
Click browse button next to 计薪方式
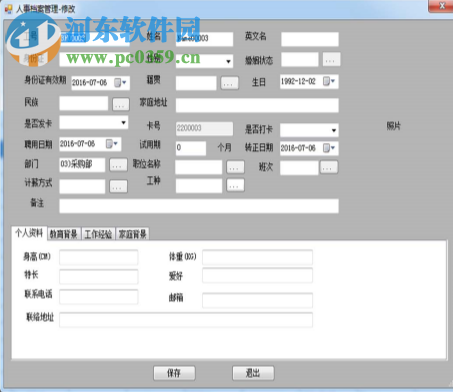pyautogui.click(x=118, y=187)
